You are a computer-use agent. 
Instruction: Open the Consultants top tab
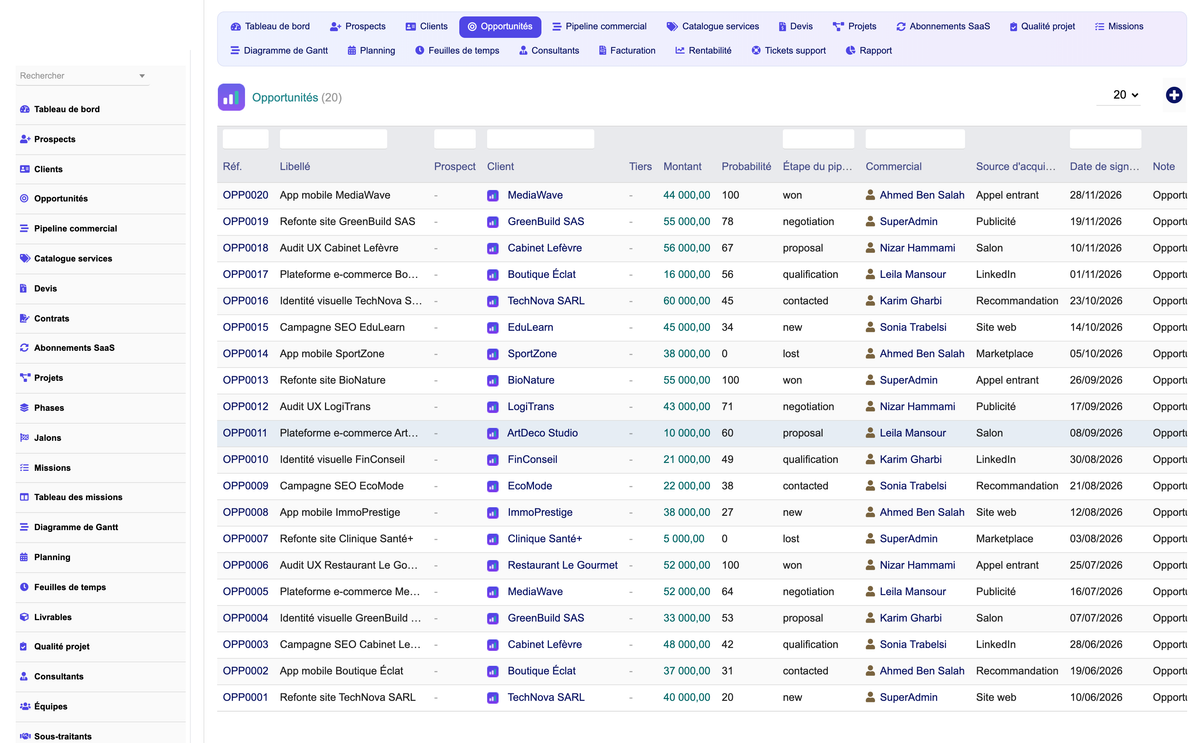point(548,50)
